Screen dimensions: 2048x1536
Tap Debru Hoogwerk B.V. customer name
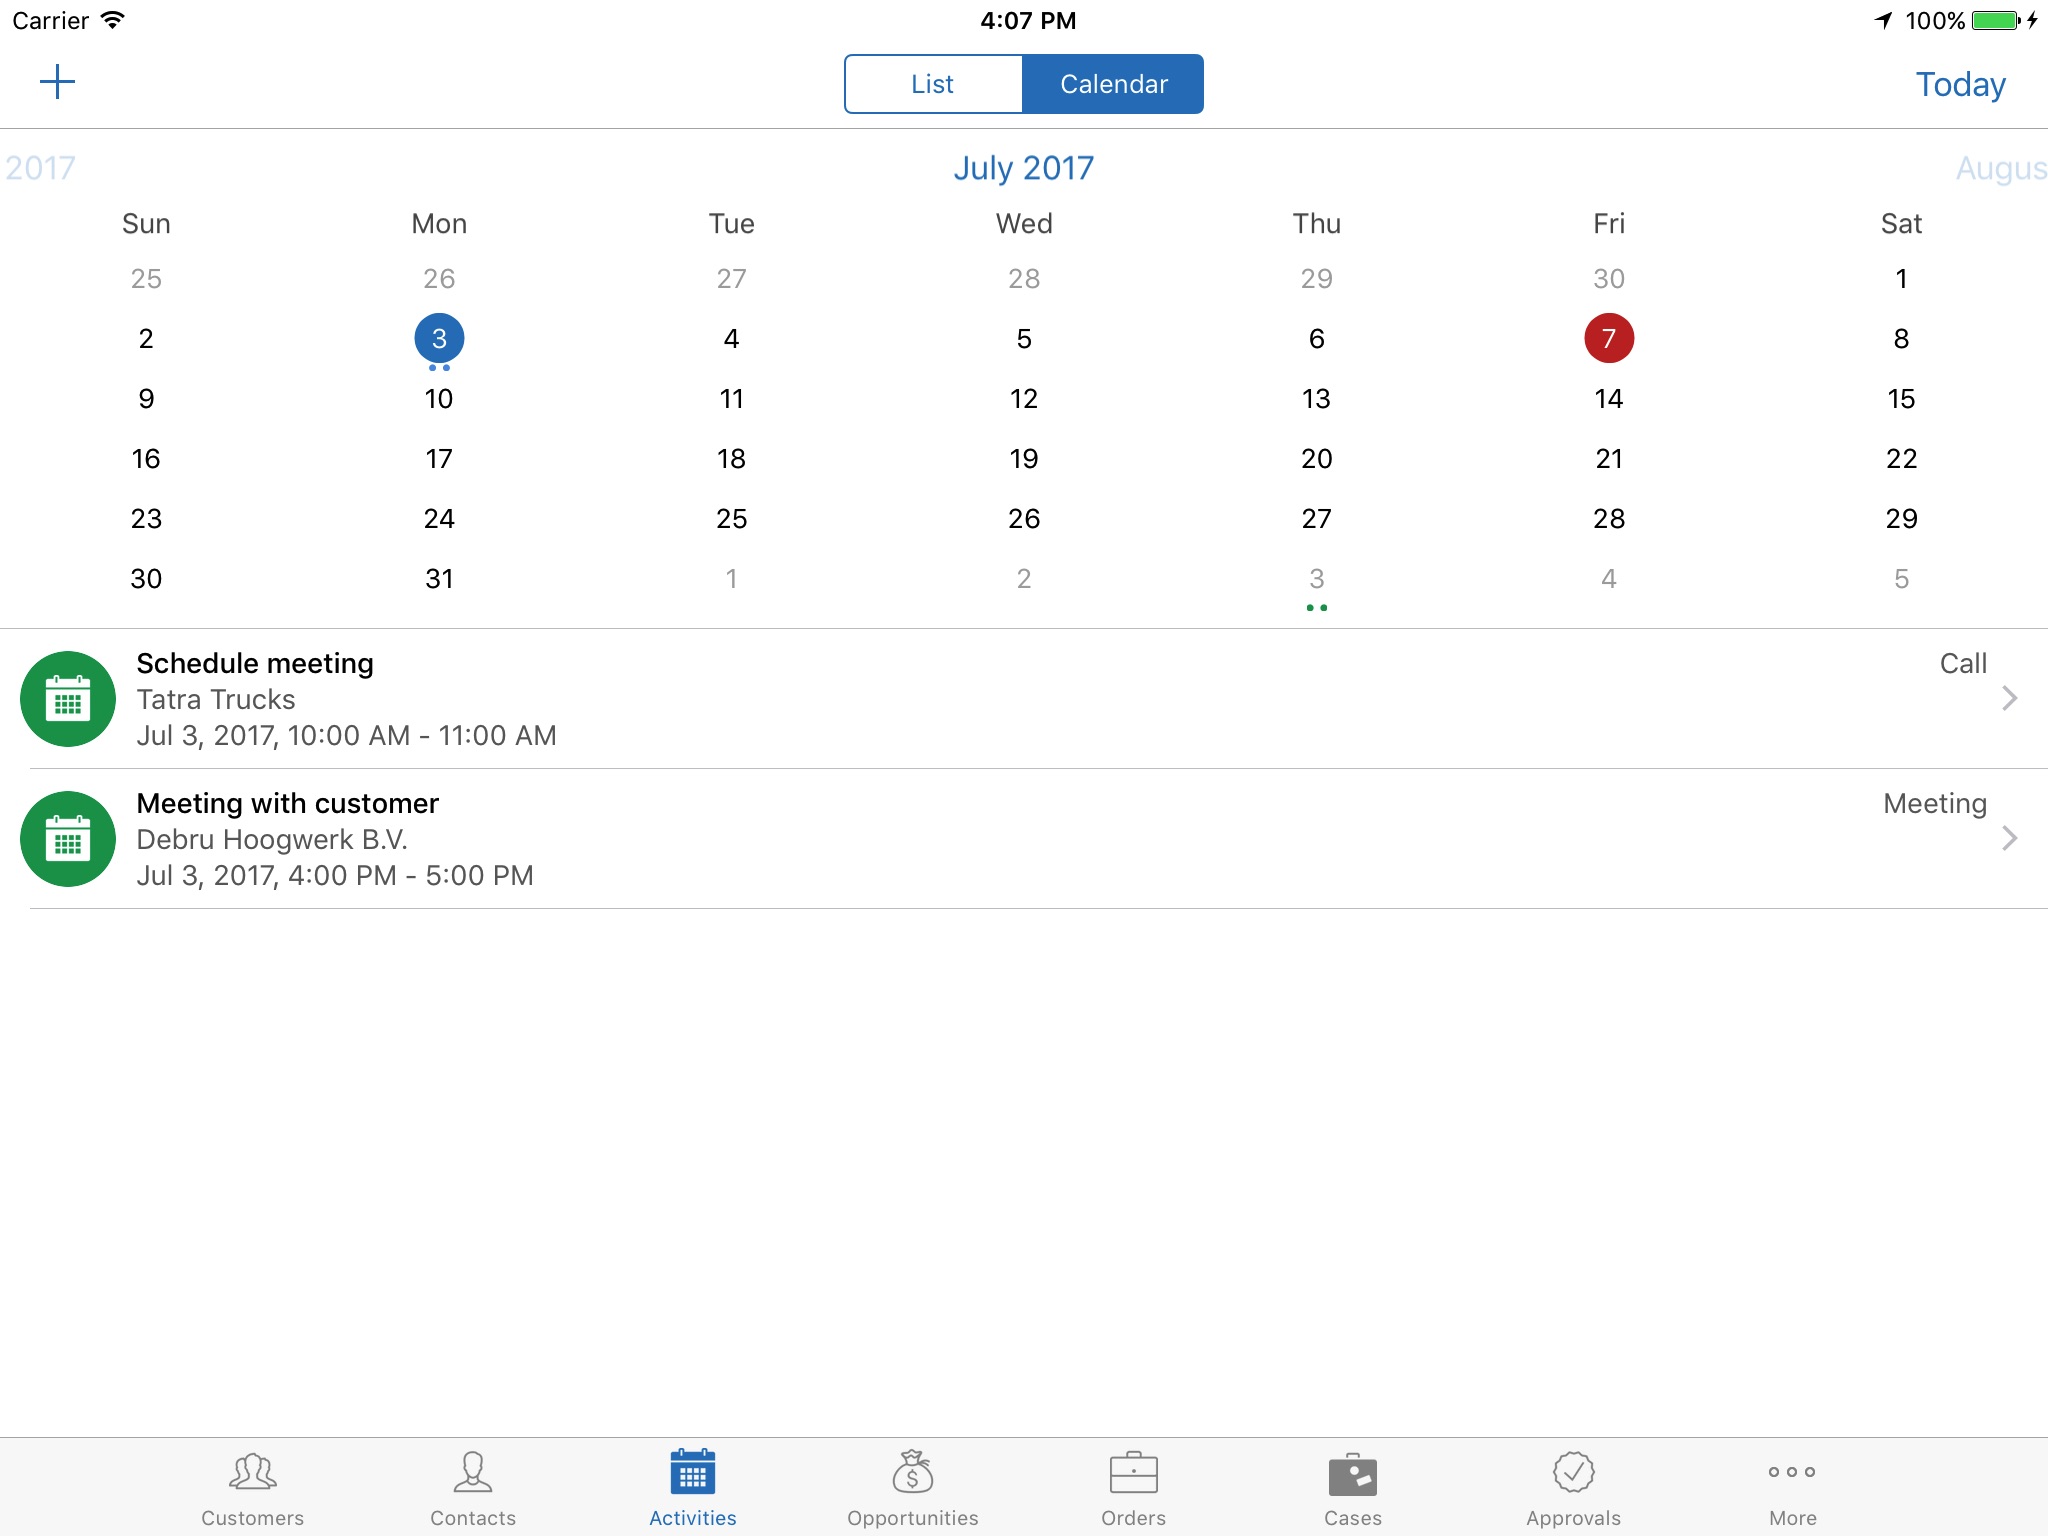click(x=272, y=840)
